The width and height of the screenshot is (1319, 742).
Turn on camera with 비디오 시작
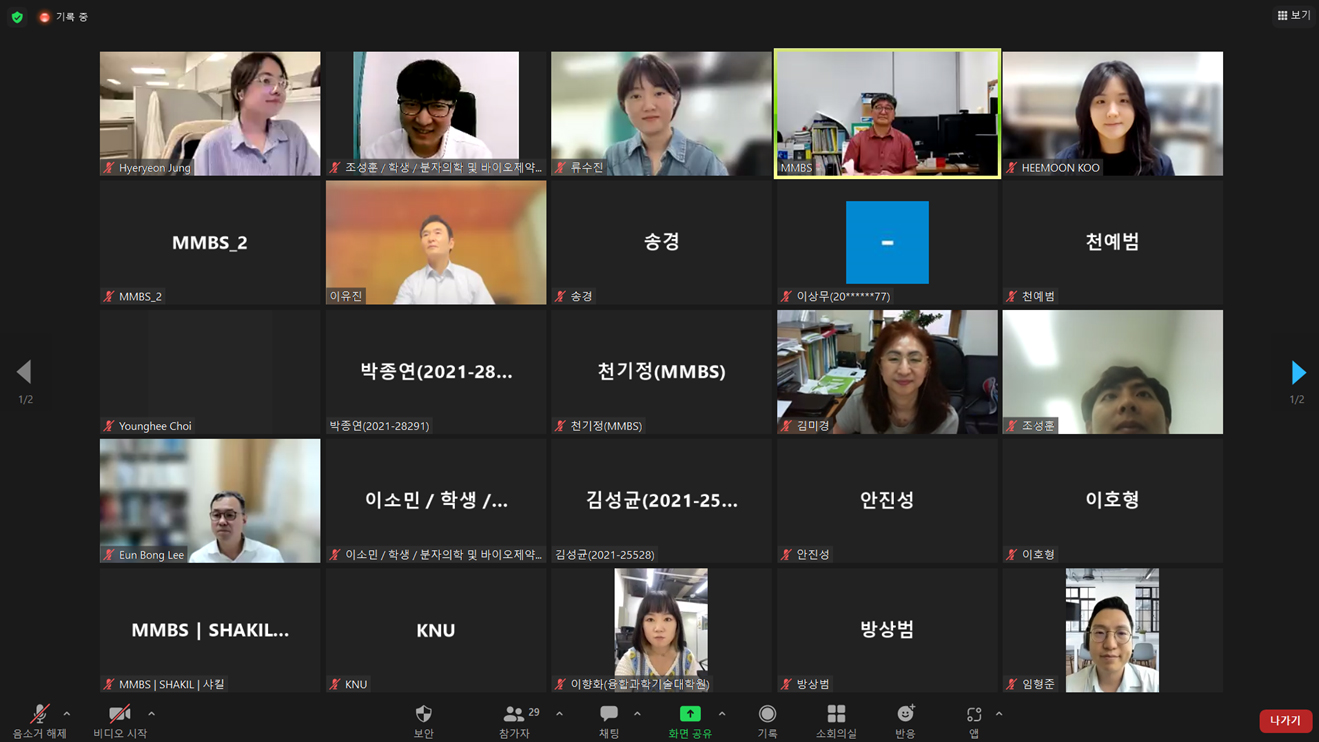coord(120,721)
